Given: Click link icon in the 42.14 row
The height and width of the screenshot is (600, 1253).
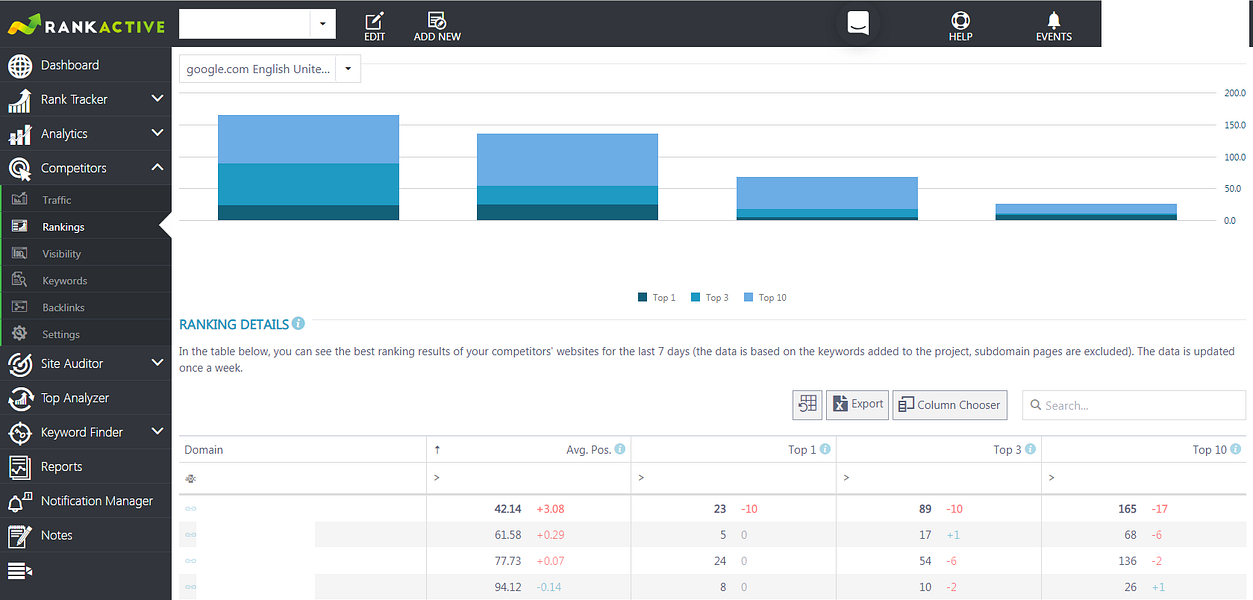Looking at the screenshot, I should coord(190,509).
